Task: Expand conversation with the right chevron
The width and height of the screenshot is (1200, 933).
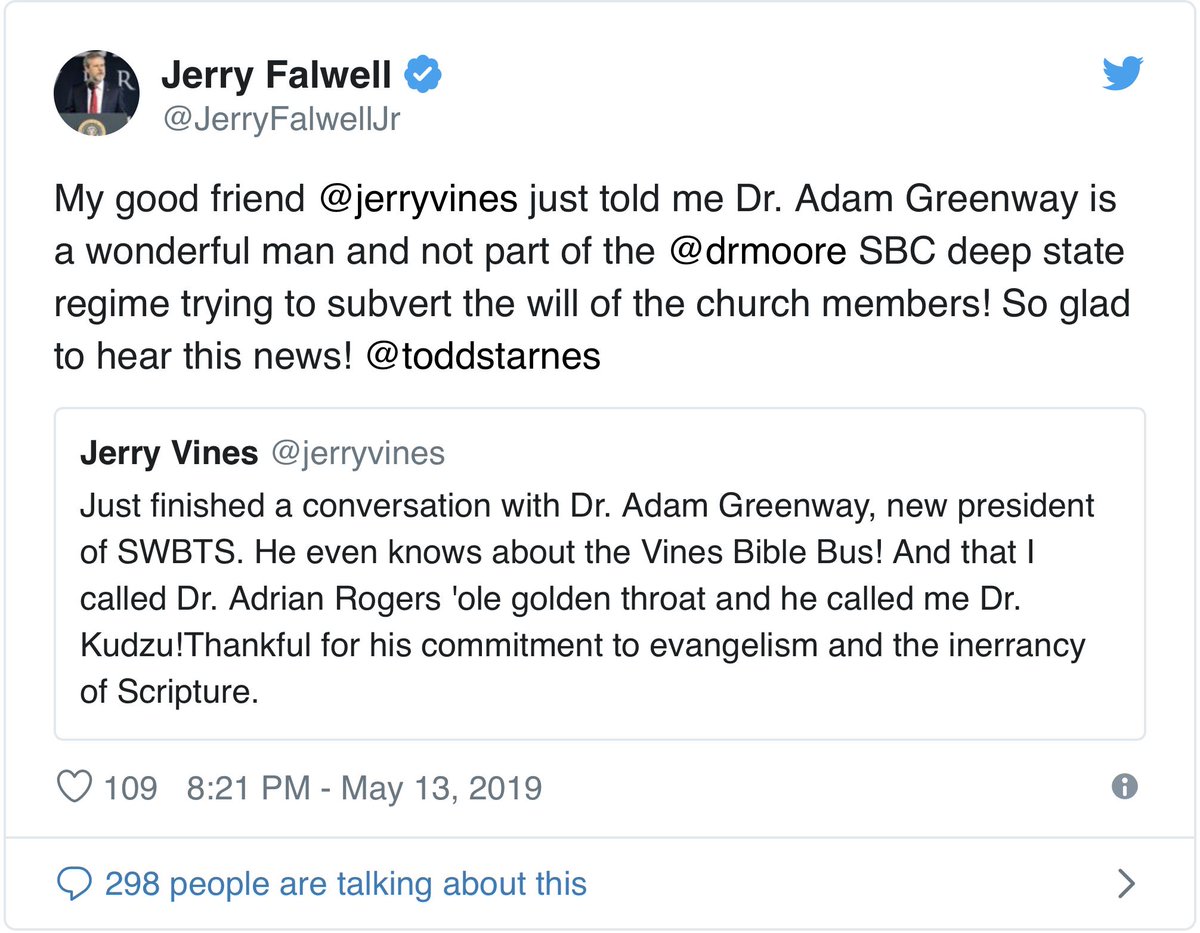Action: pyautogui.click(x=1126, y=883)
